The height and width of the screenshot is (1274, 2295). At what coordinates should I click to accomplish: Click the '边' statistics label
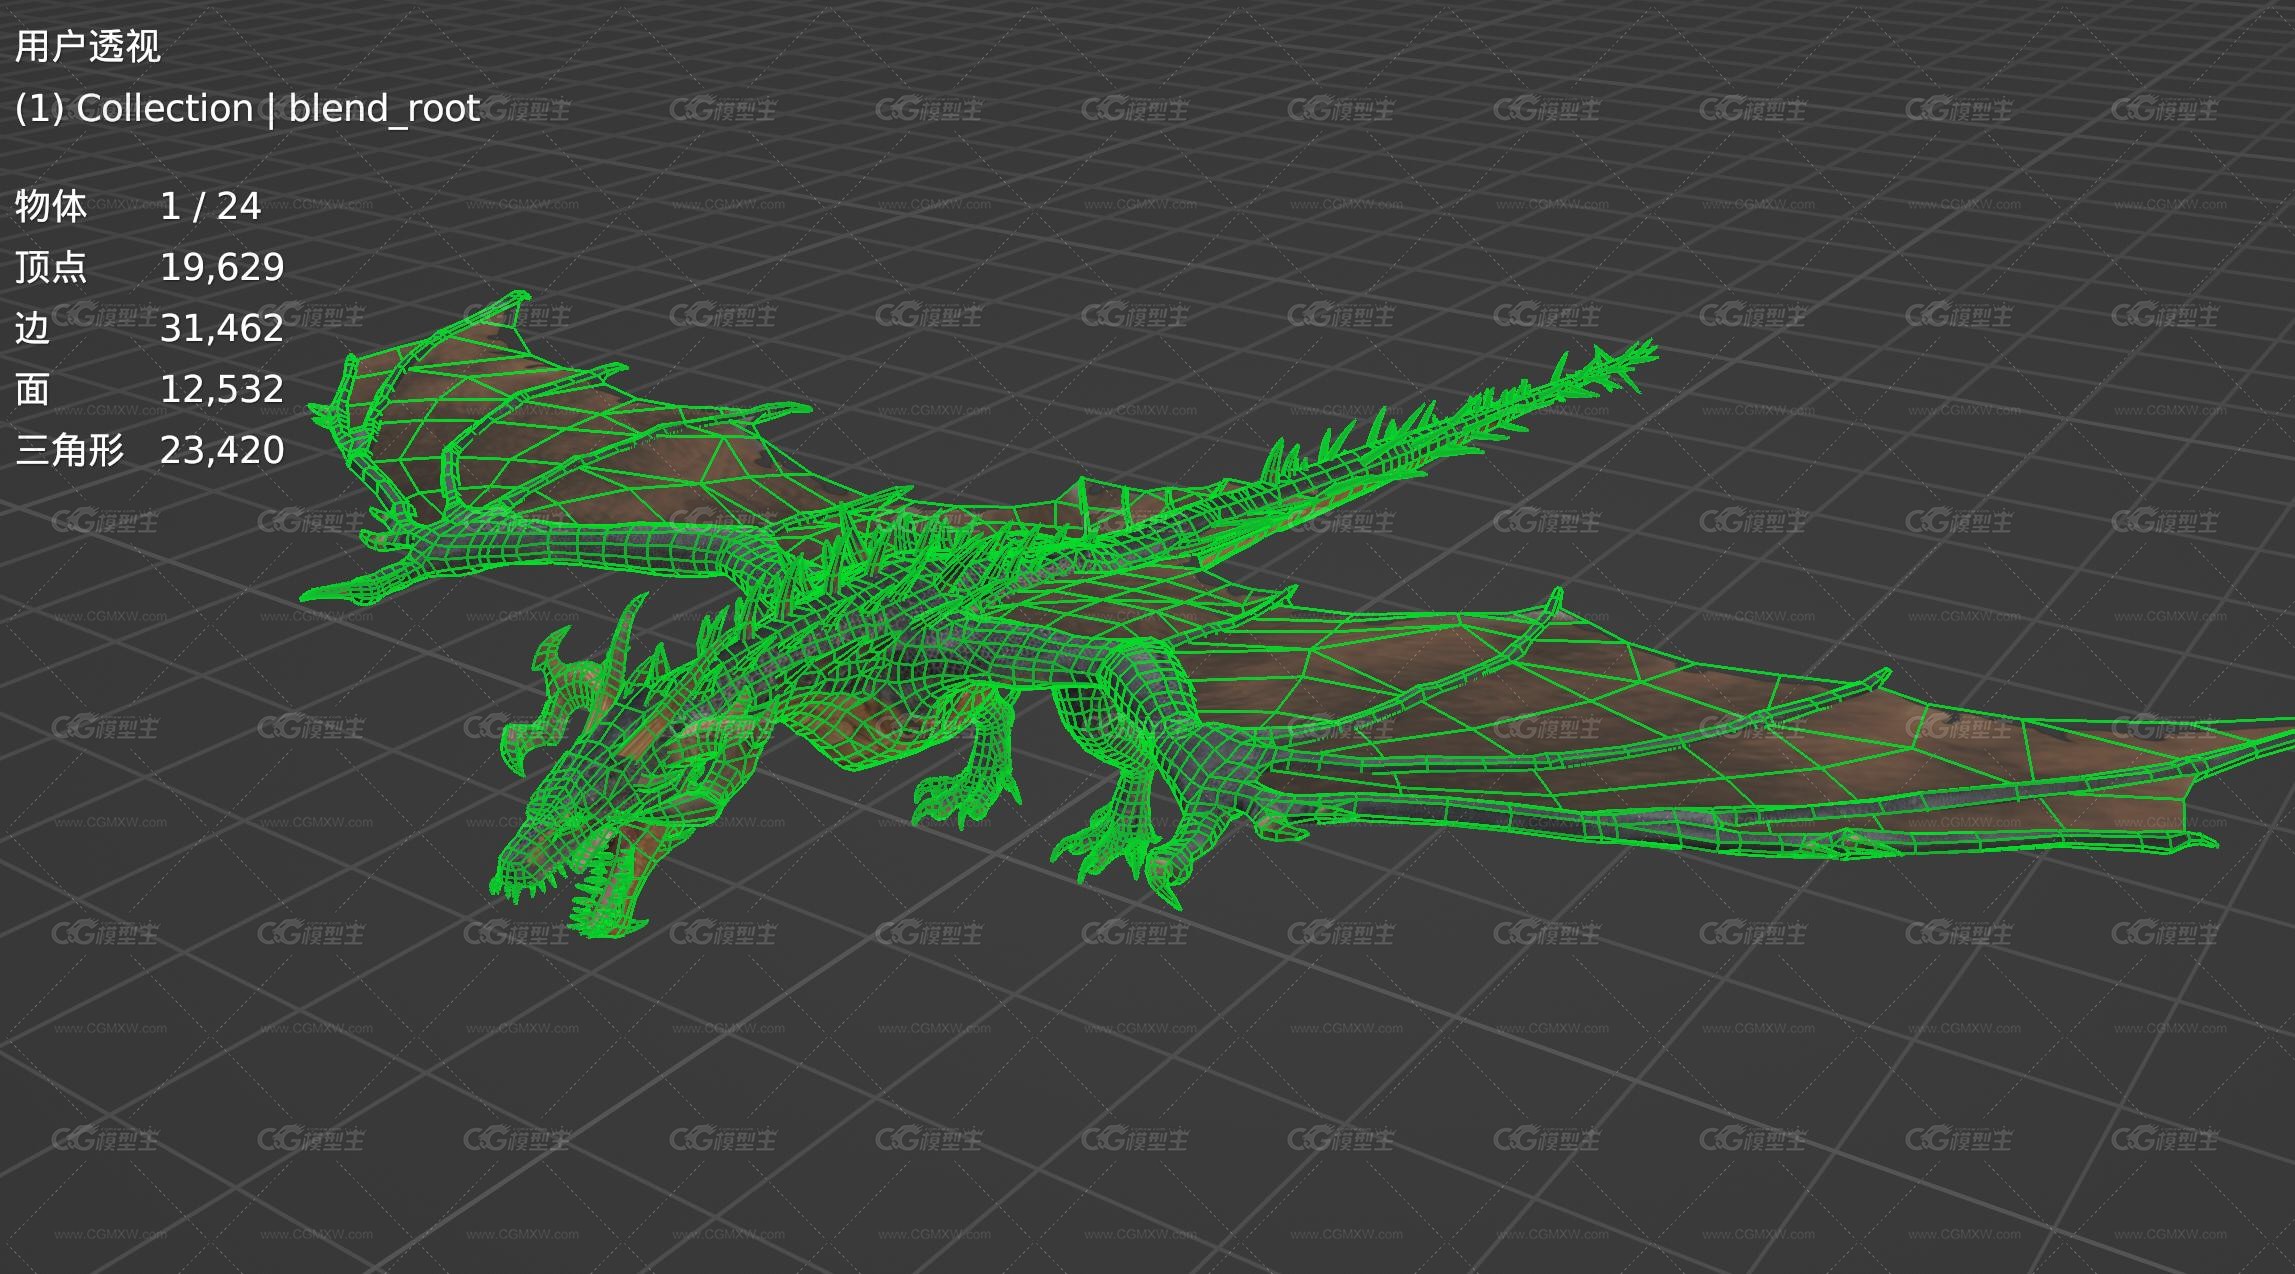32,328
